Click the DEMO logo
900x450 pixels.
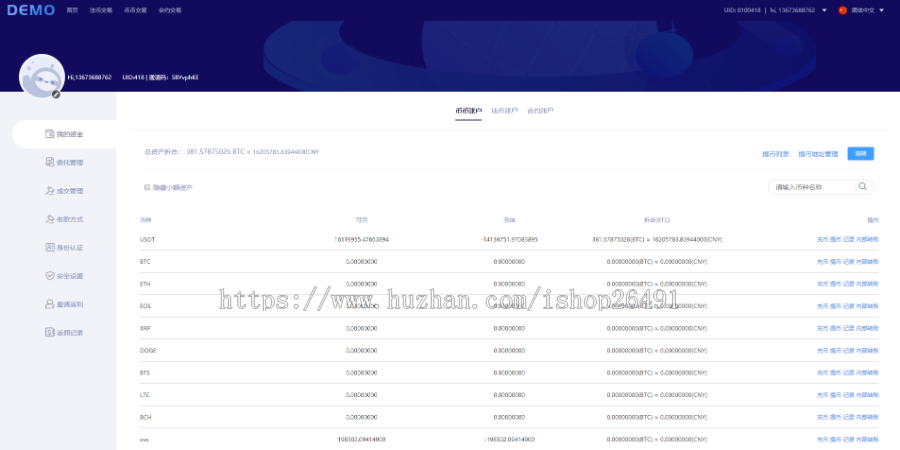[x=31, y=10]
